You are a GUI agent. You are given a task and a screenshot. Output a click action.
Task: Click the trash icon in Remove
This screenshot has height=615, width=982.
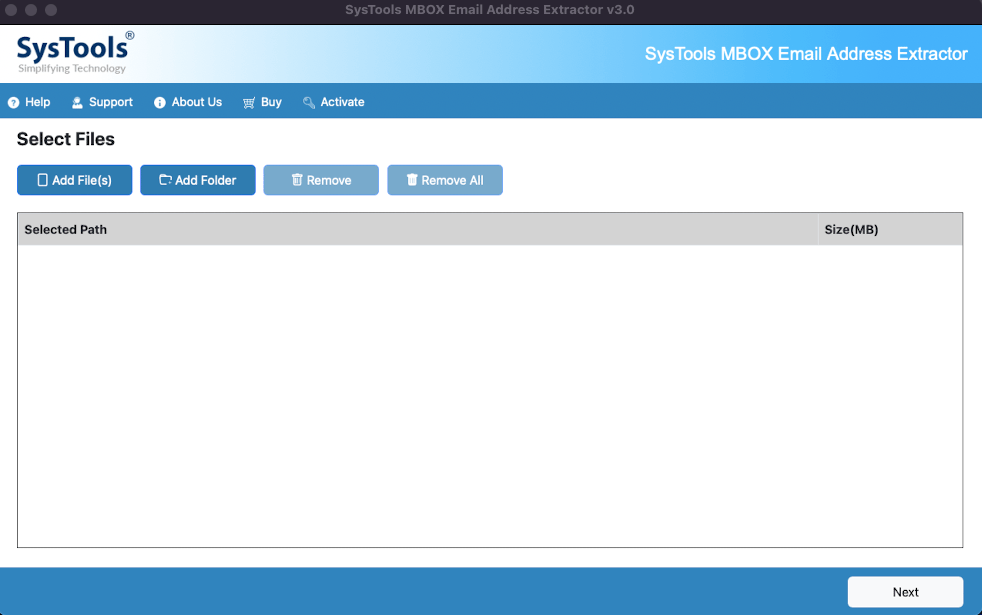pos(297,180)
